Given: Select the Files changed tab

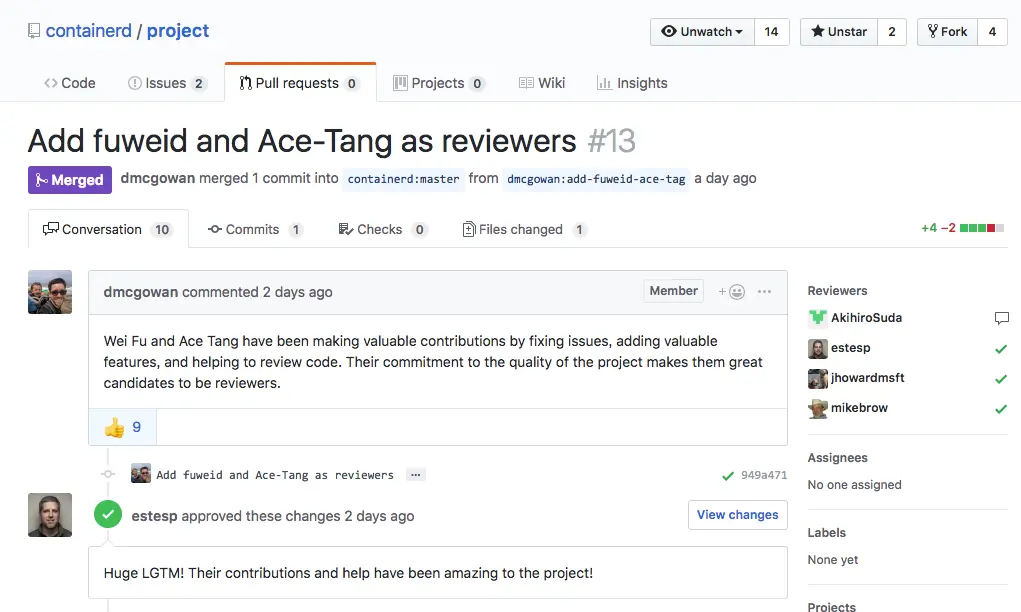Looking at the screenshot, I should point(524,229).
